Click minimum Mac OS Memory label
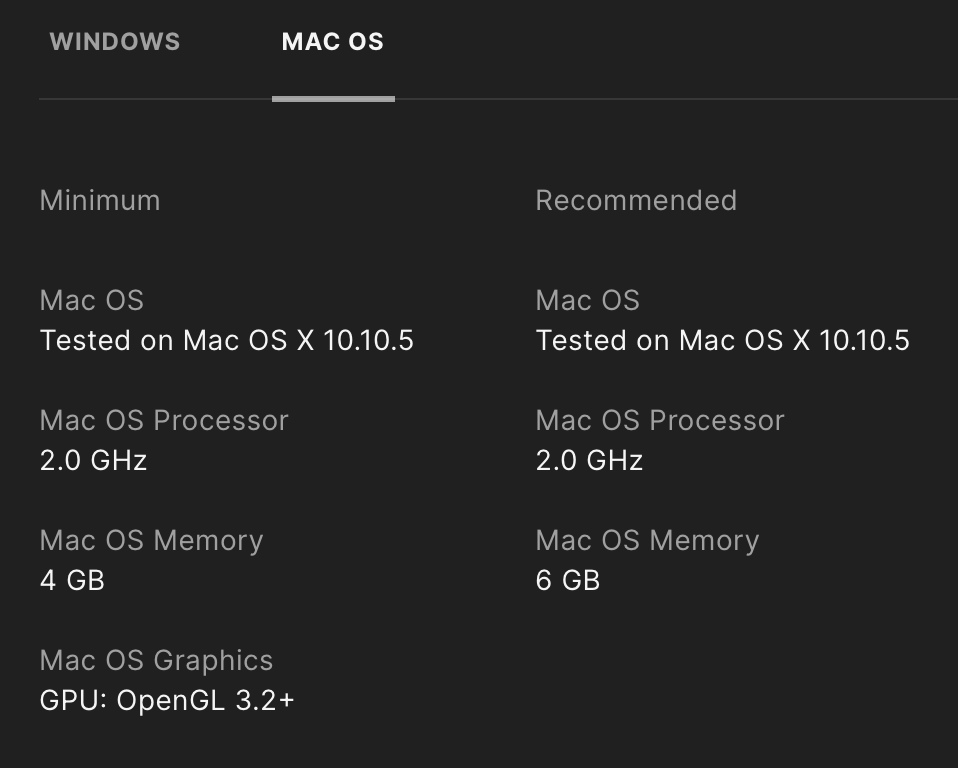Screen dimensions: 958x768 click(x=152, y=541)
